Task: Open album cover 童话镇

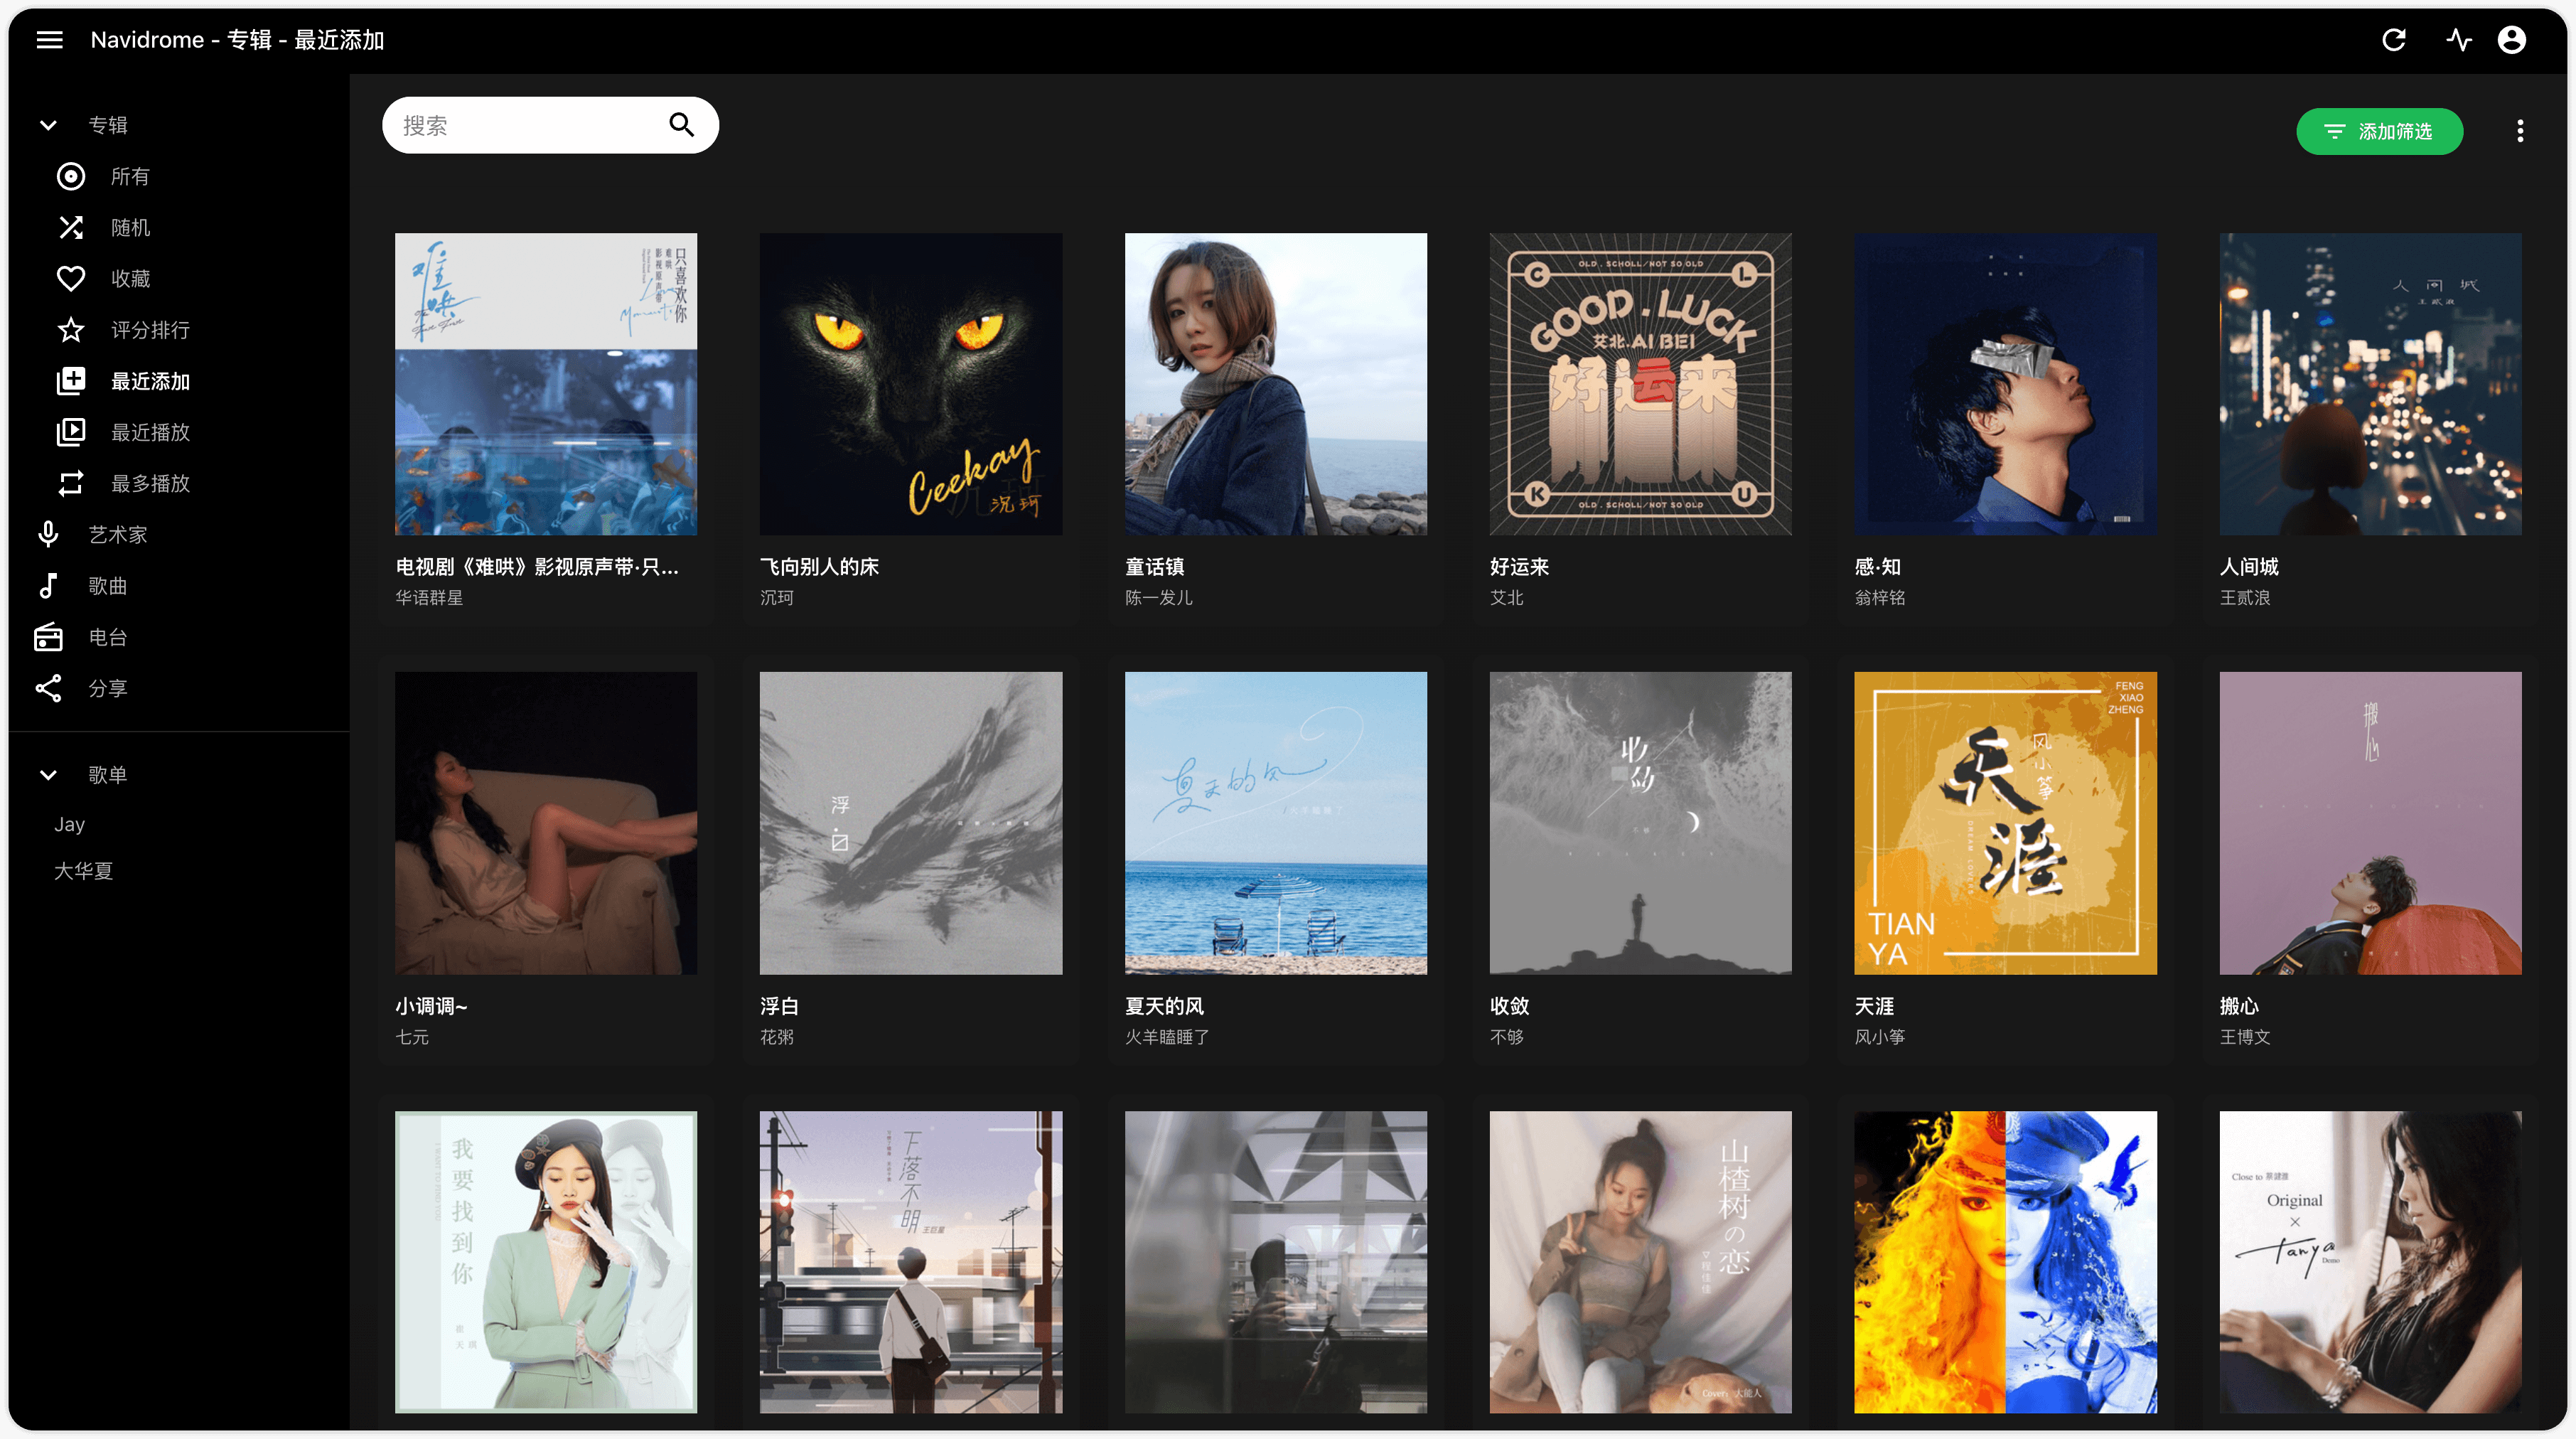Action: 1275,384
